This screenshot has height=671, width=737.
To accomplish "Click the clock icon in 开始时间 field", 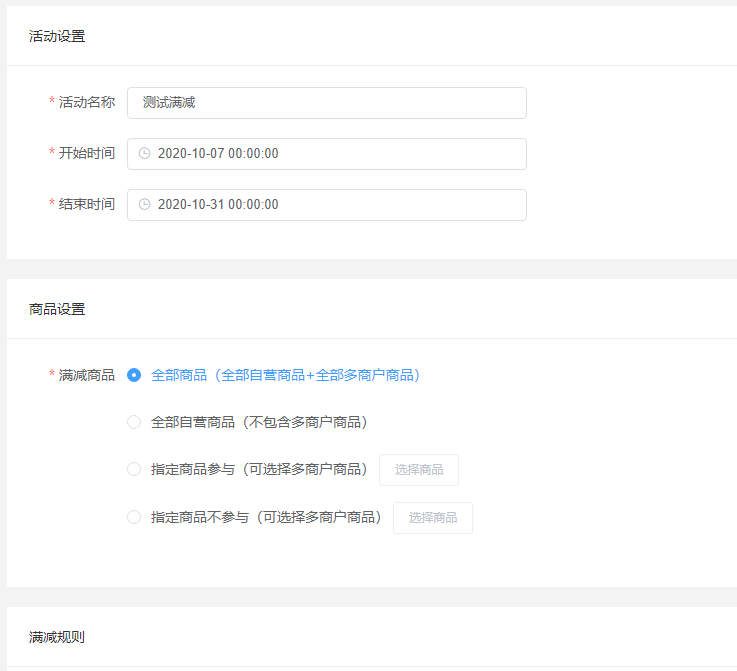I will coord(144,153).
